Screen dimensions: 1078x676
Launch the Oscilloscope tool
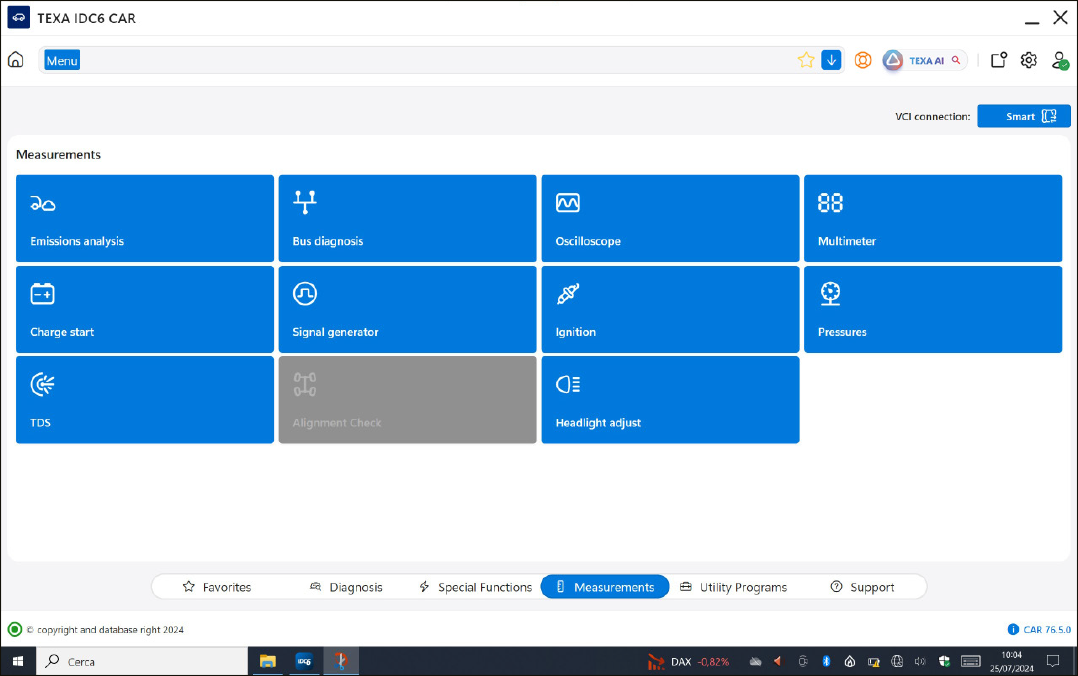[x=670, y=218]
